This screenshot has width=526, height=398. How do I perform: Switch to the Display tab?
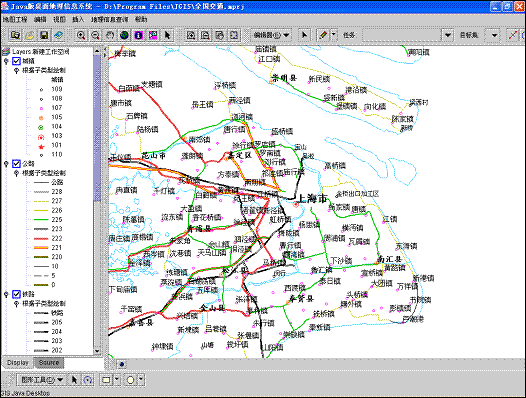coord(18,363)
